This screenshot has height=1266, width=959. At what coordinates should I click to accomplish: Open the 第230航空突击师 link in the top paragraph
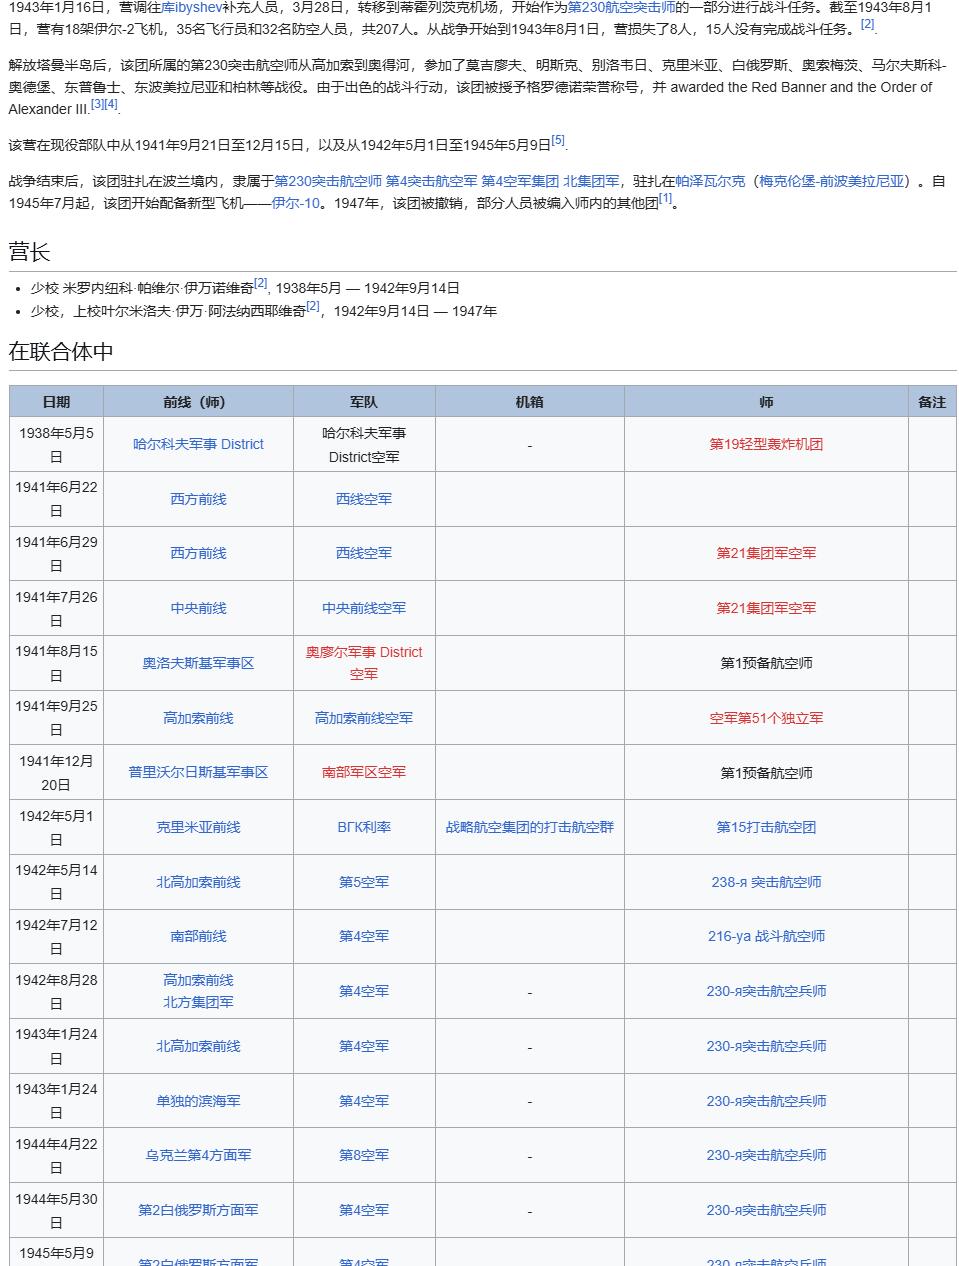tap(621, 6)
